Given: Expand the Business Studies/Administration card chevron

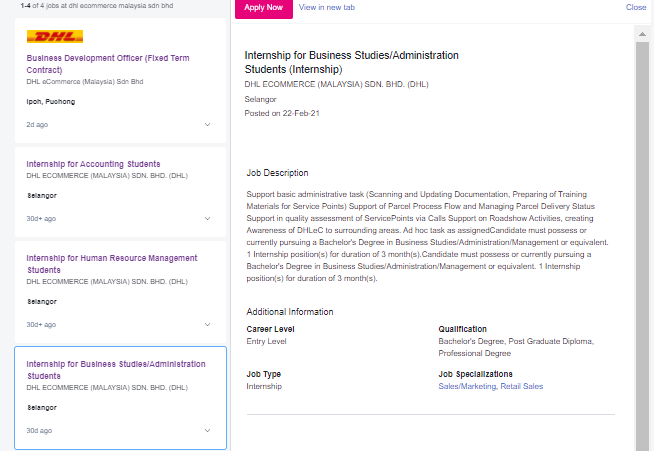Looking at the screenshot, I should (207, 431).
